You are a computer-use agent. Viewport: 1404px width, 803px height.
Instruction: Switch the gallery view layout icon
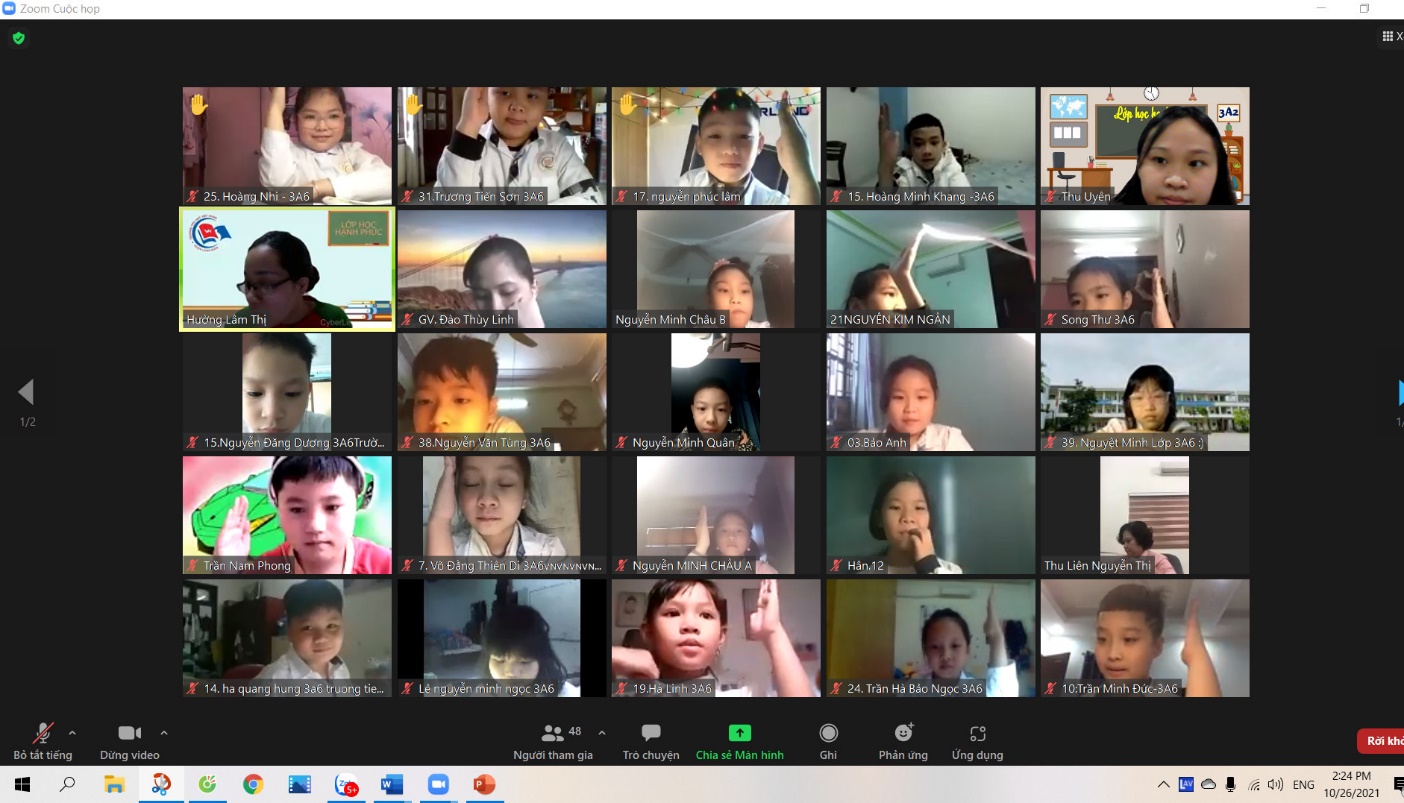[1390, 36]
